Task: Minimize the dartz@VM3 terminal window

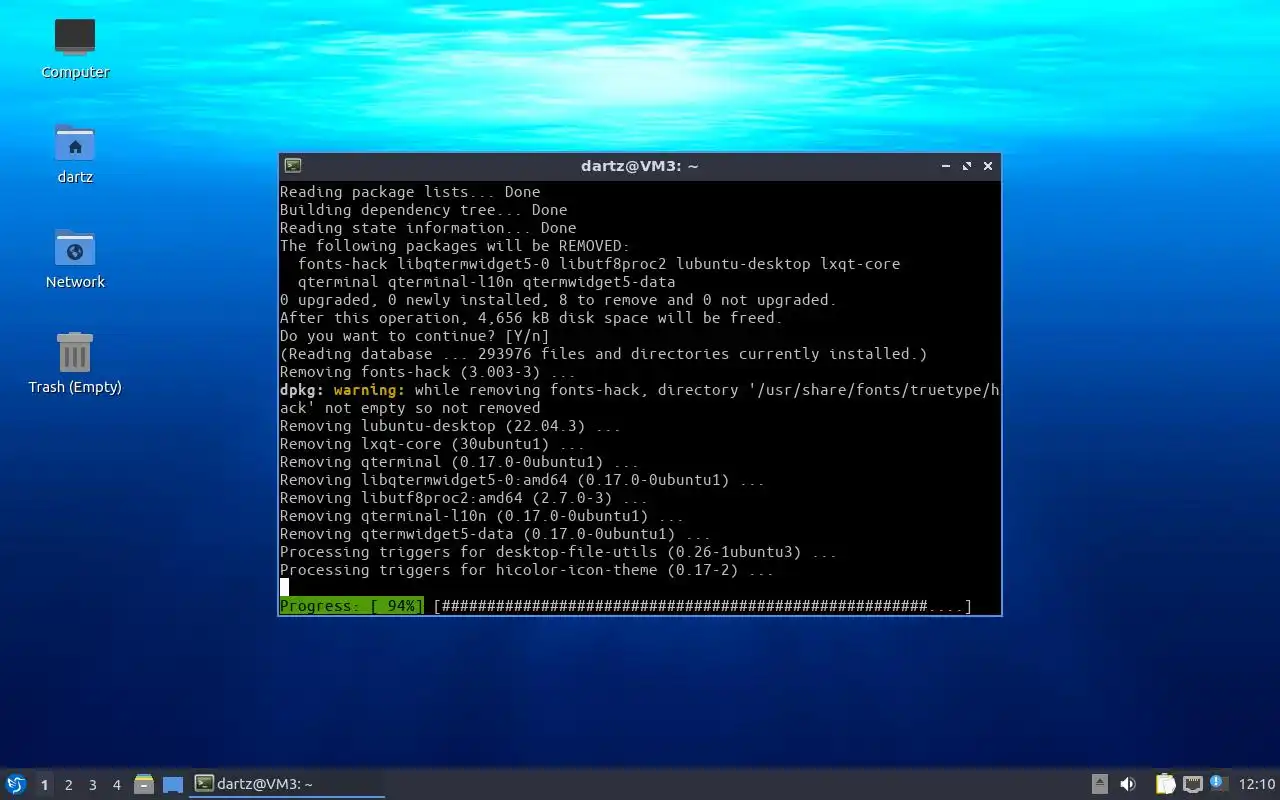Action: (x=946, y=166)
